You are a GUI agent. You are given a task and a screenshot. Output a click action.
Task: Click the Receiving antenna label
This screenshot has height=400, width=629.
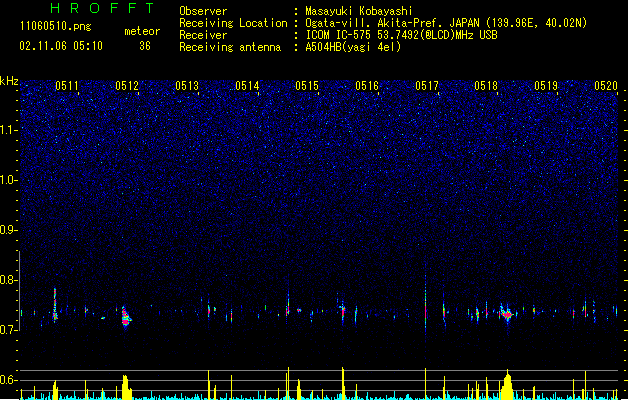pos(230,47)
